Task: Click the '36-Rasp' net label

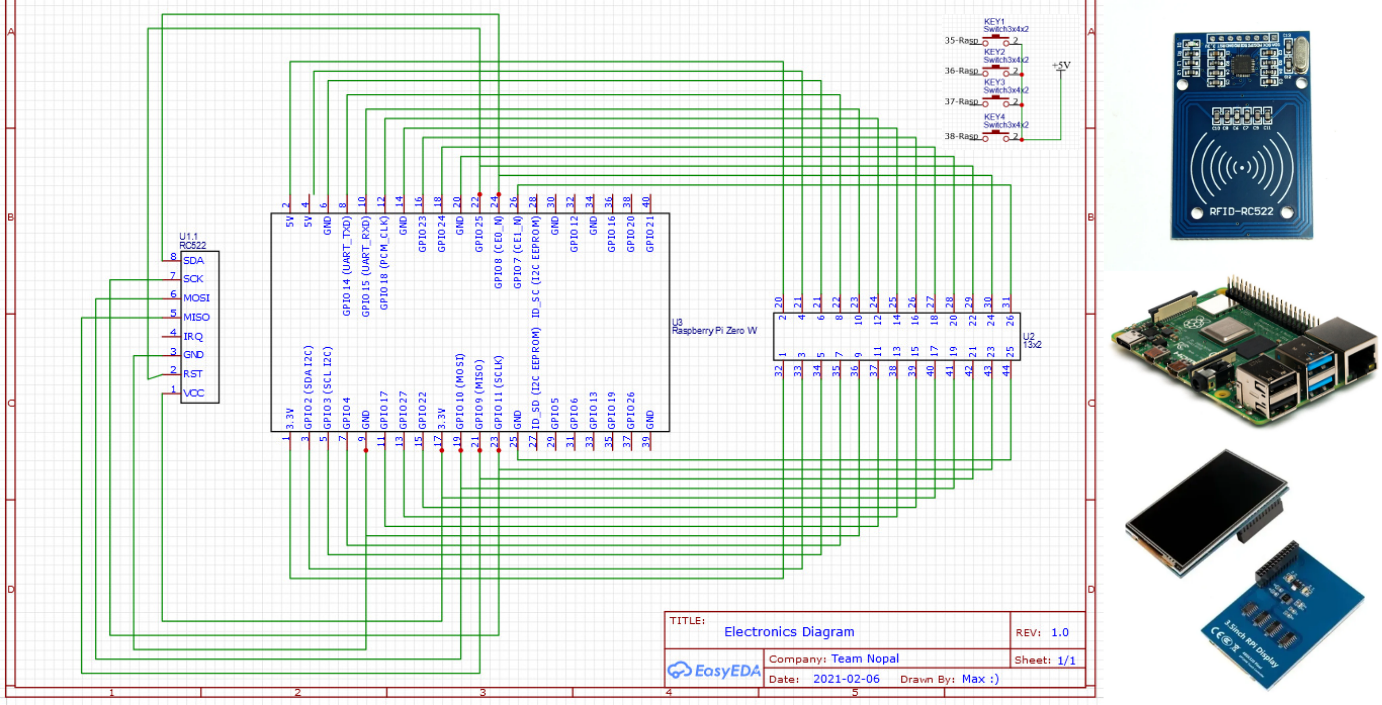Action: 961,71
